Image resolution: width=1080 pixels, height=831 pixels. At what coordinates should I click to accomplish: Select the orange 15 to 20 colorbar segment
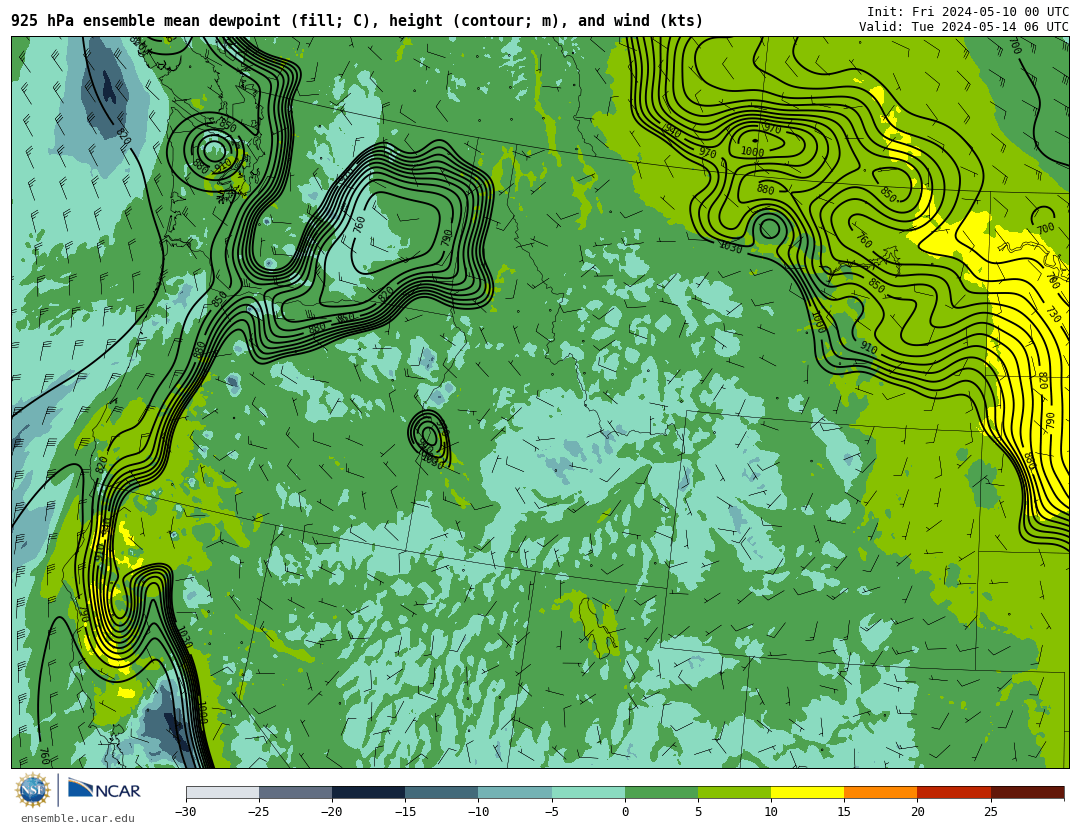point(881,792)
